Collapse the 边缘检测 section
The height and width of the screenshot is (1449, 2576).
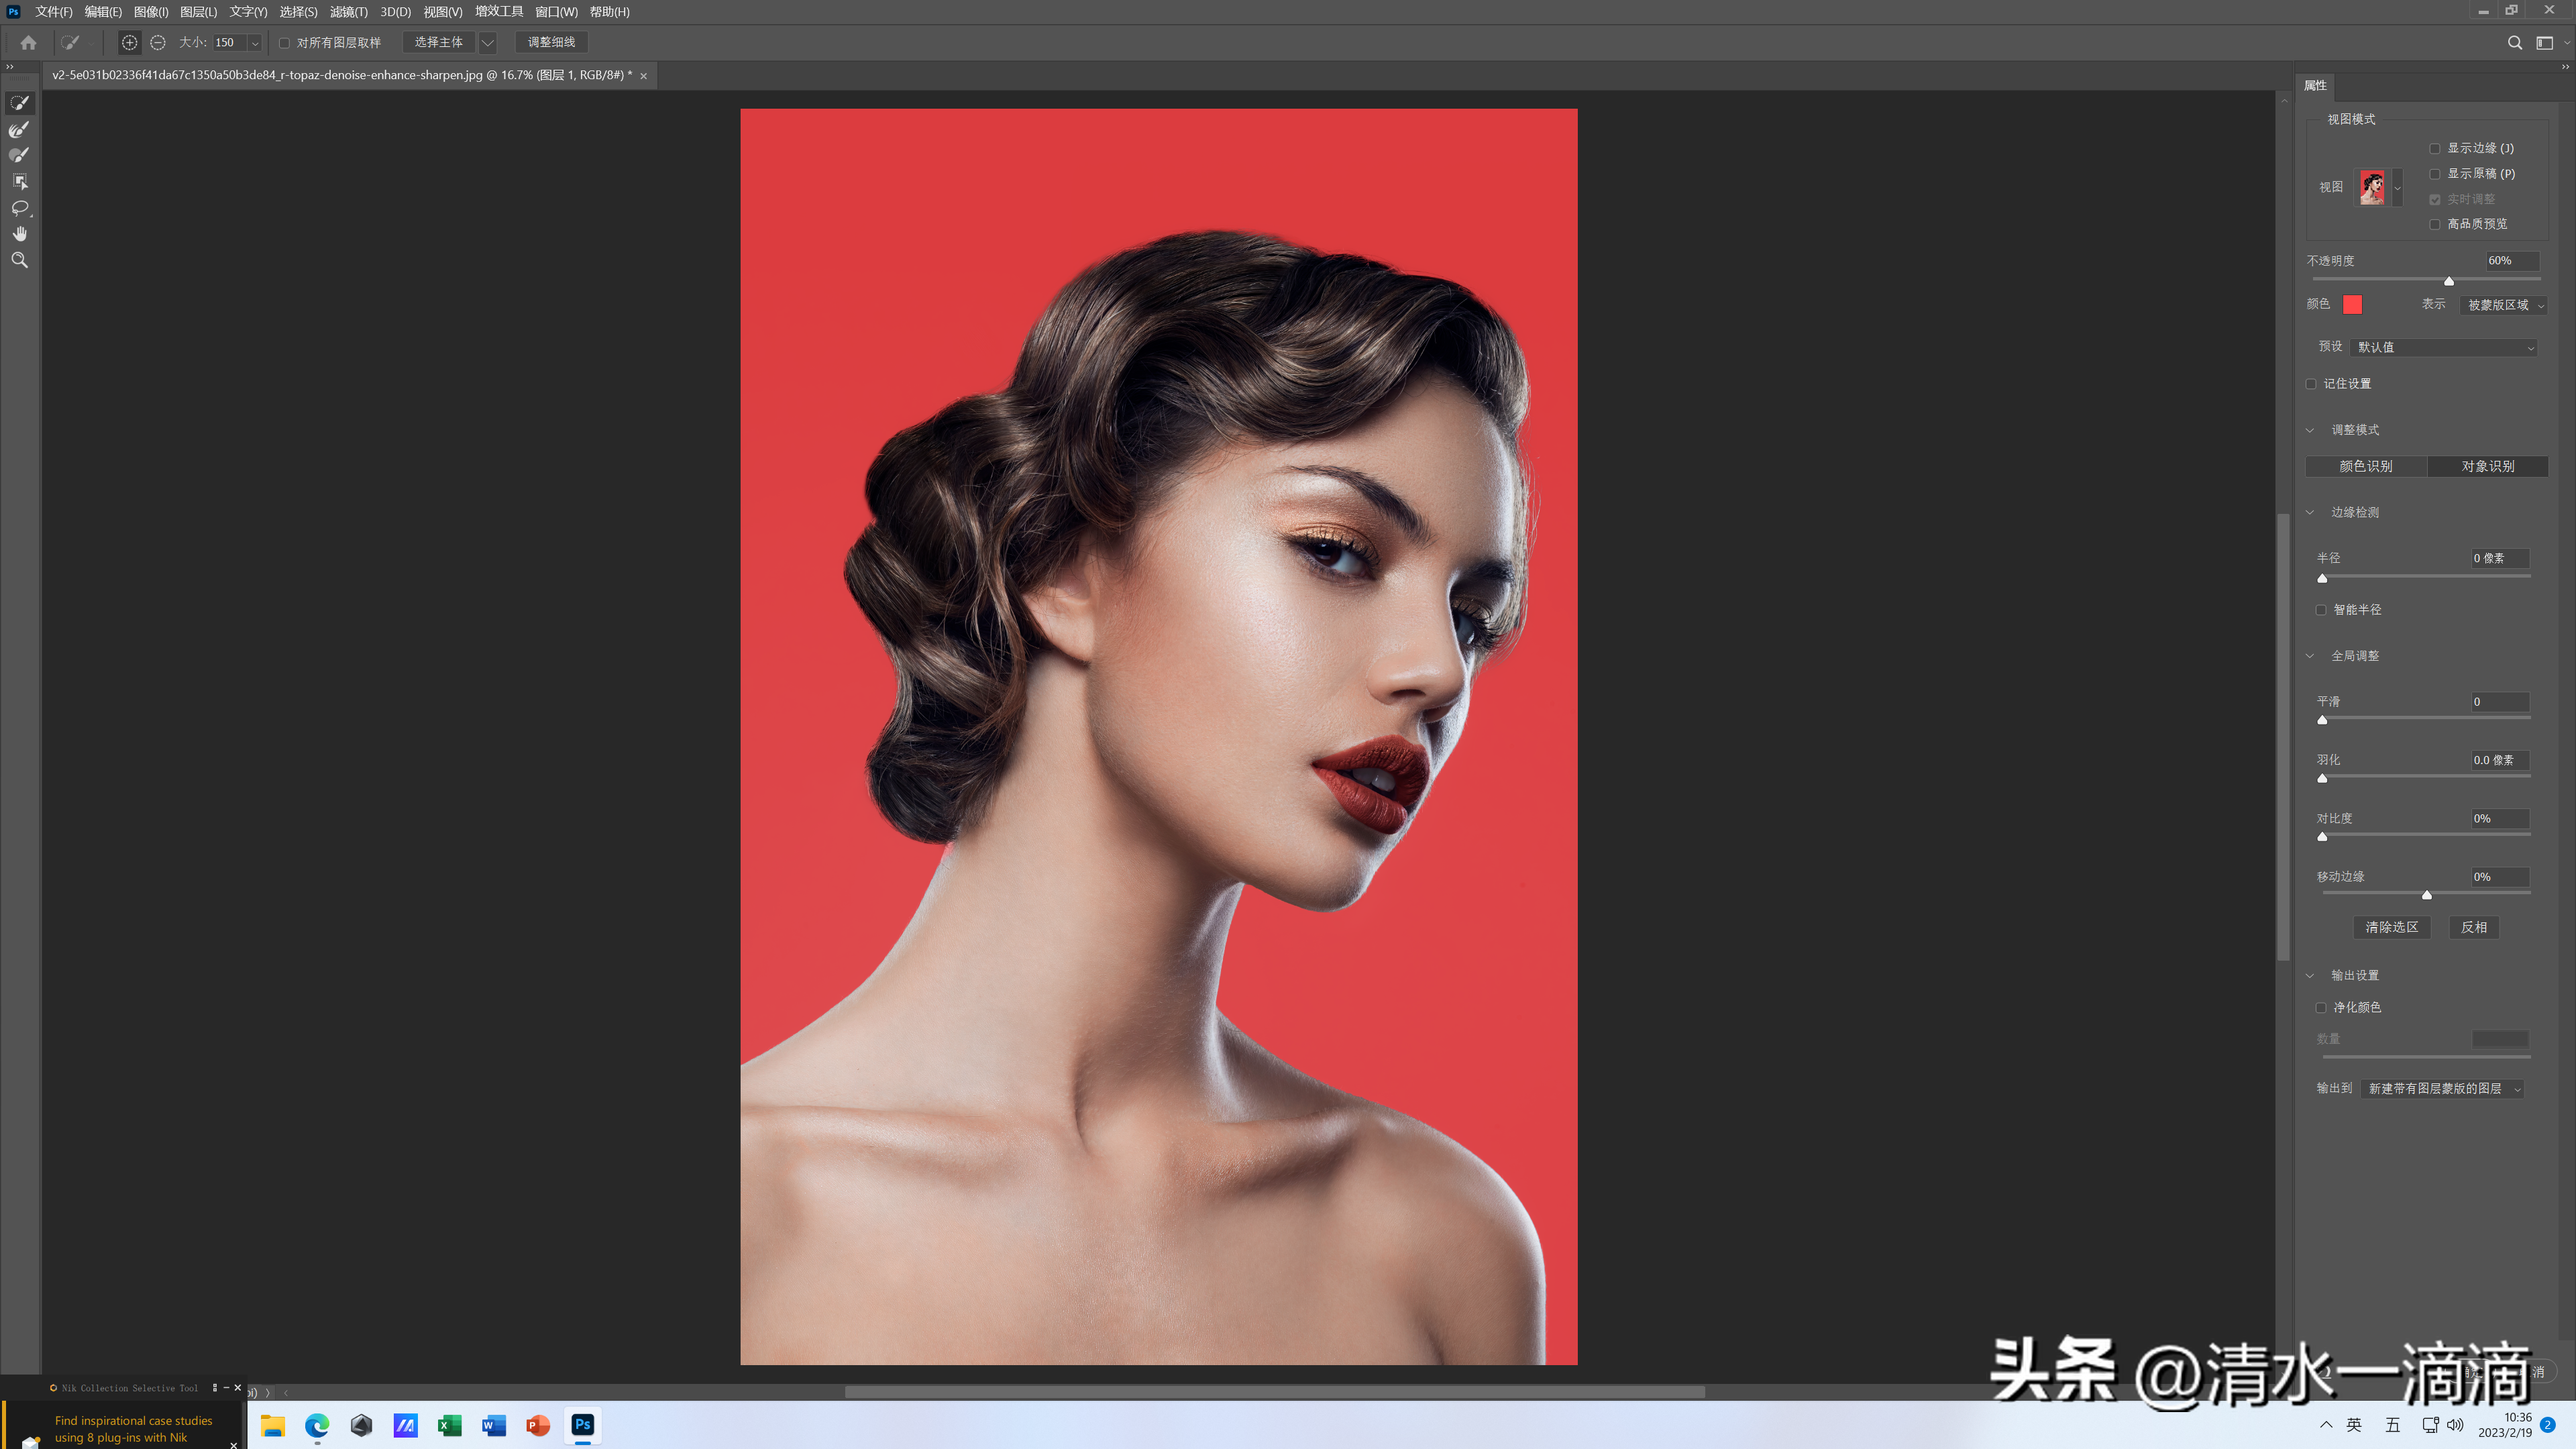pyautogui.click(x=2310, y=512)
